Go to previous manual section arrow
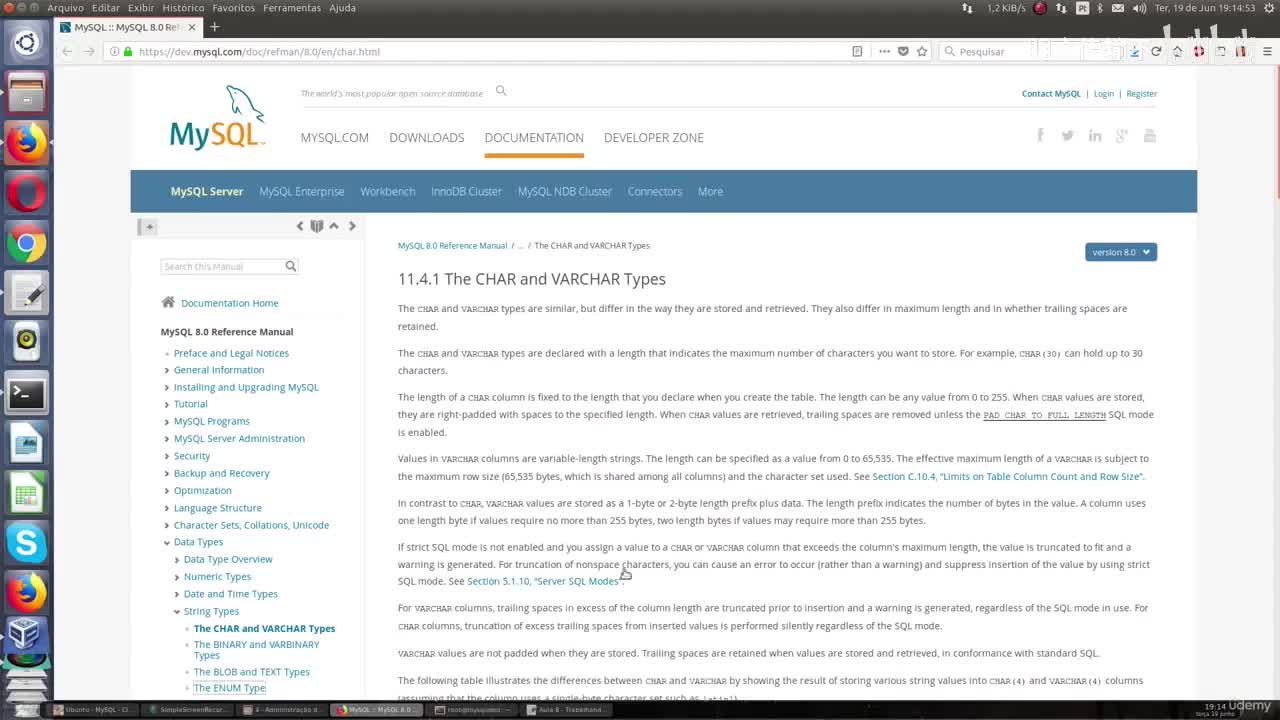Viewport: 1280px width, 720px height. 299,226
